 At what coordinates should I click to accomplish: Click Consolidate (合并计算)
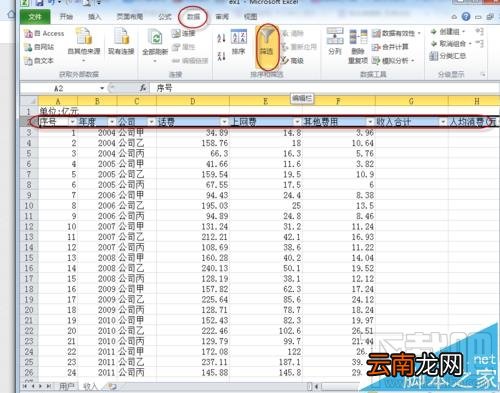pos(390,47)
